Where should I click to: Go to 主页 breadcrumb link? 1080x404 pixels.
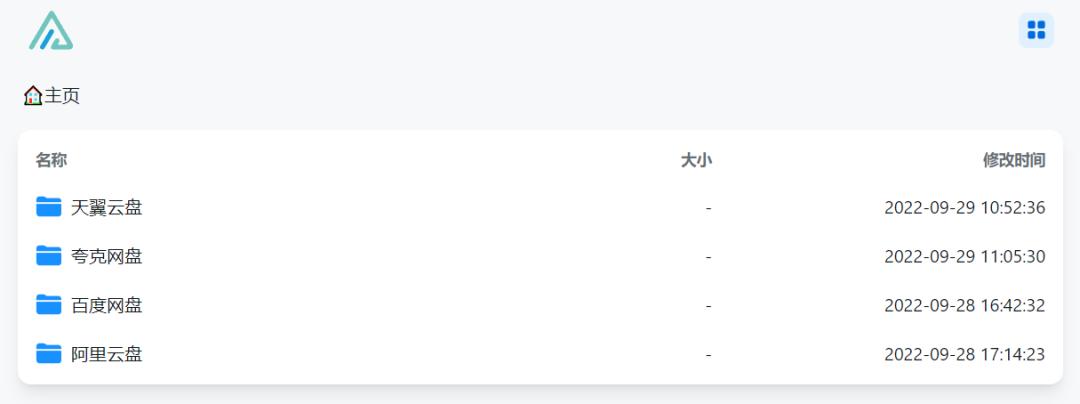click(62, 96)
